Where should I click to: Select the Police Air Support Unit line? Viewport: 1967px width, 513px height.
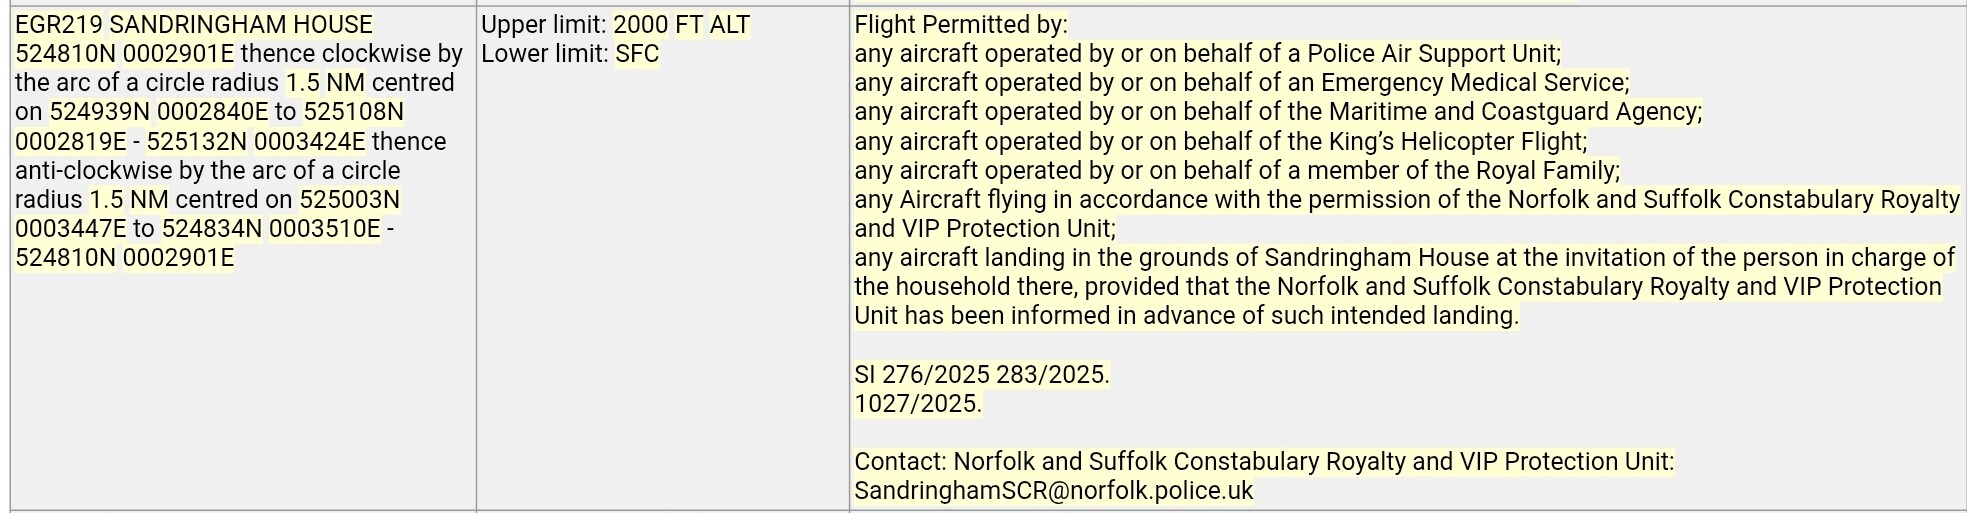coord(1207,54)
